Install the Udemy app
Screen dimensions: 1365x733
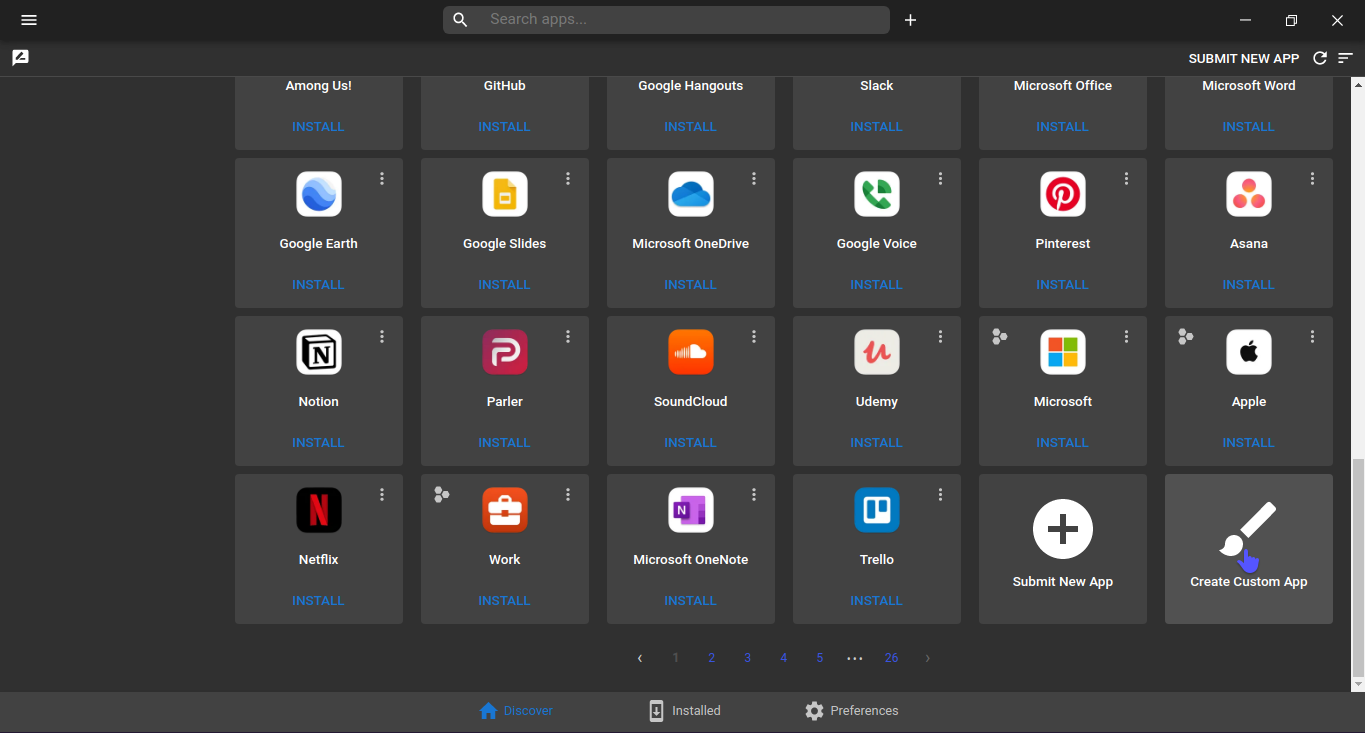pyautogui.click(x=876, y=443)
